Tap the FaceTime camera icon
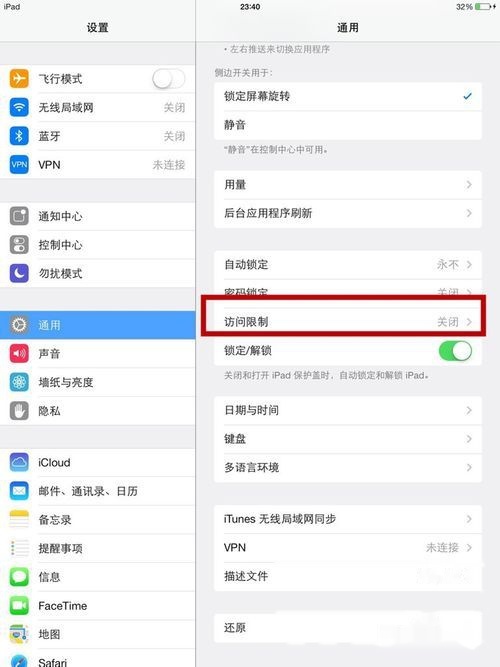The height and width of the screenshot is (667, 500). coord(19,605)
